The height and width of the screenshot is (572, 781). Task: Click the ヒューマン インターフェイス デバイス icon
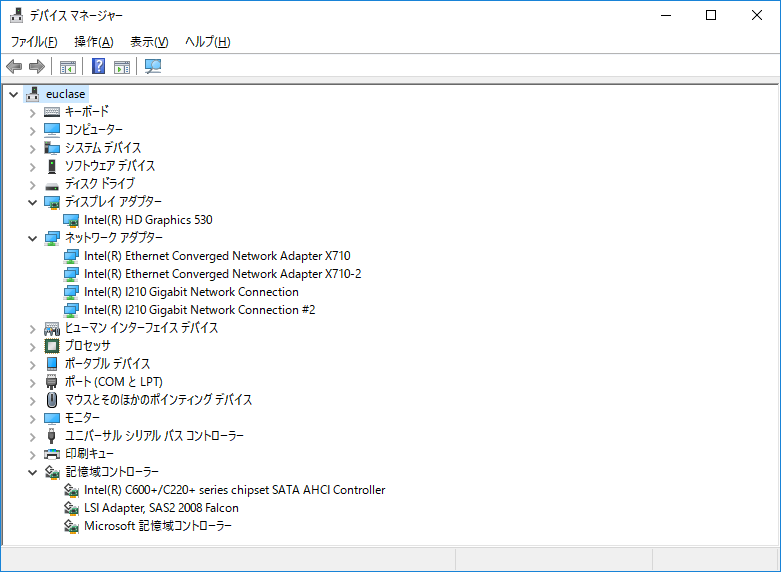click(x=52, y=328)
